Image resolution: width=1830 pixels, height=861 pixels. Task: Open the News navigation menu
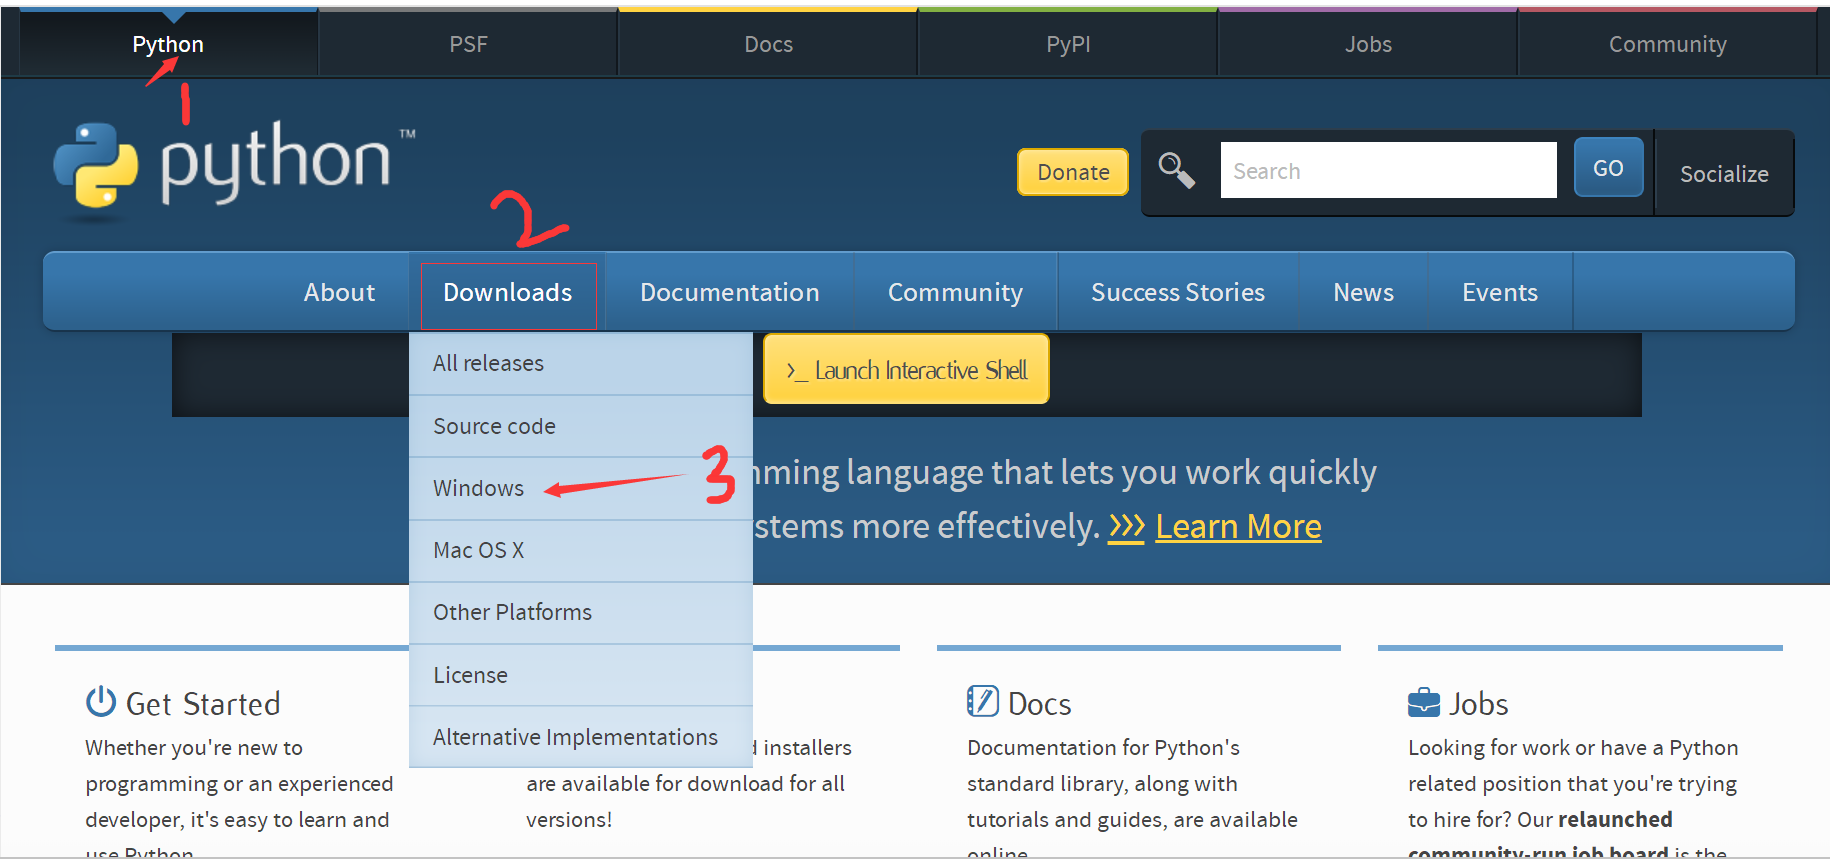1363,292
